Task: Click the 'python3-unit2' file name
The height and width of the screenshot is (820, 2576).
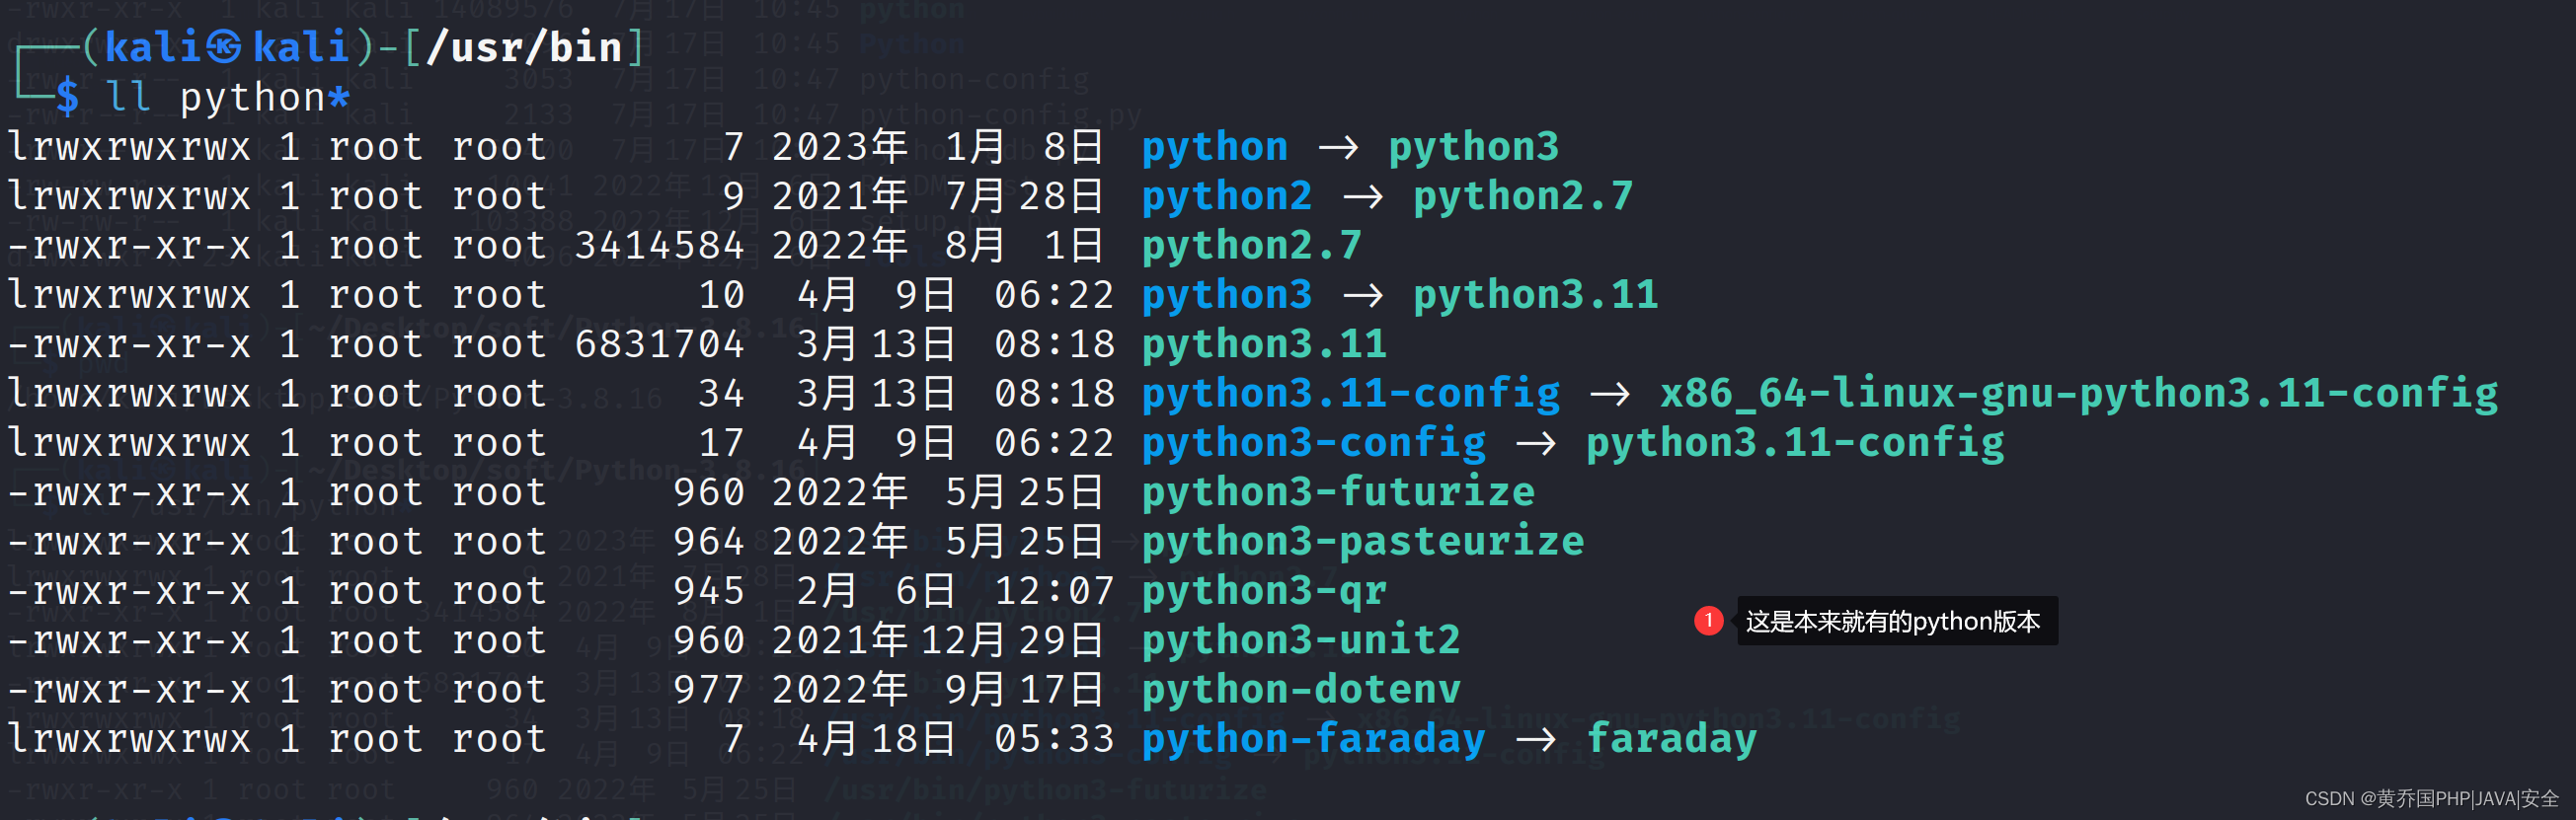Action: coord(1302,641)
